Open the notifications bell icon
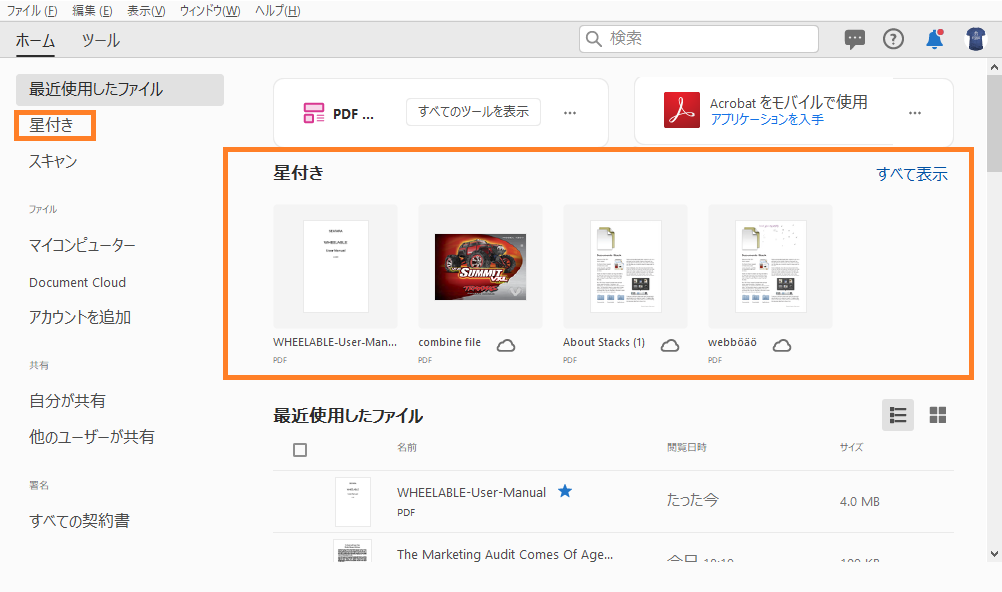Screen dimensions: 1002x592 [x=934, y=40]
